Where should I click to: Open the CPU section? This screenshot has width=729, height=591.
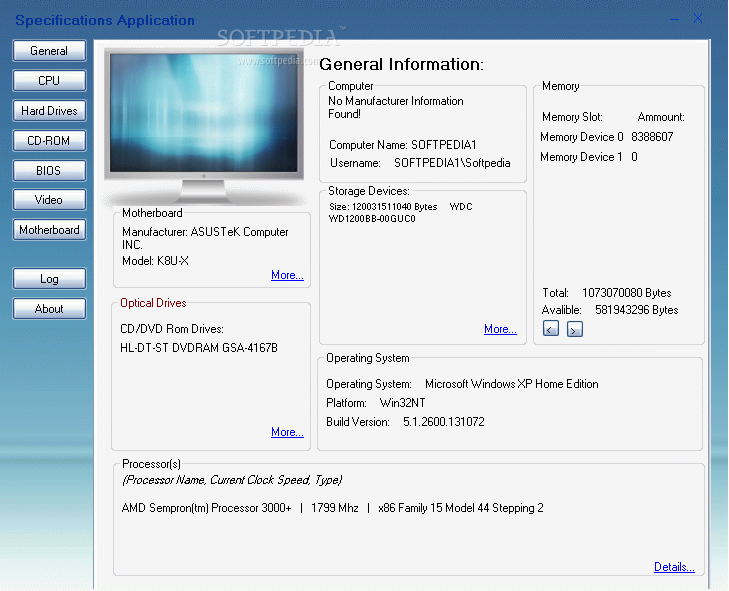(x=49, y=80)
